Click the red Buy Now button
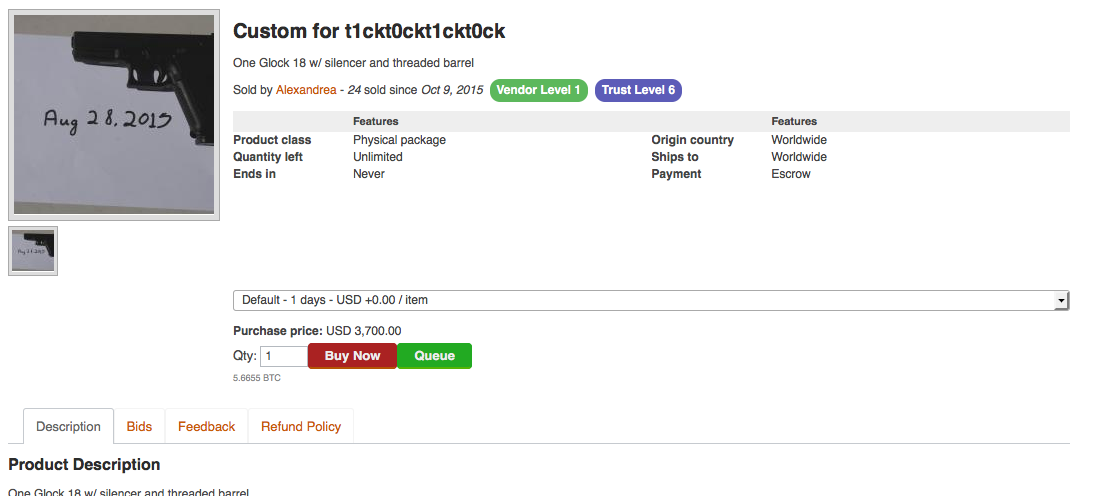 tap(352, 356)
